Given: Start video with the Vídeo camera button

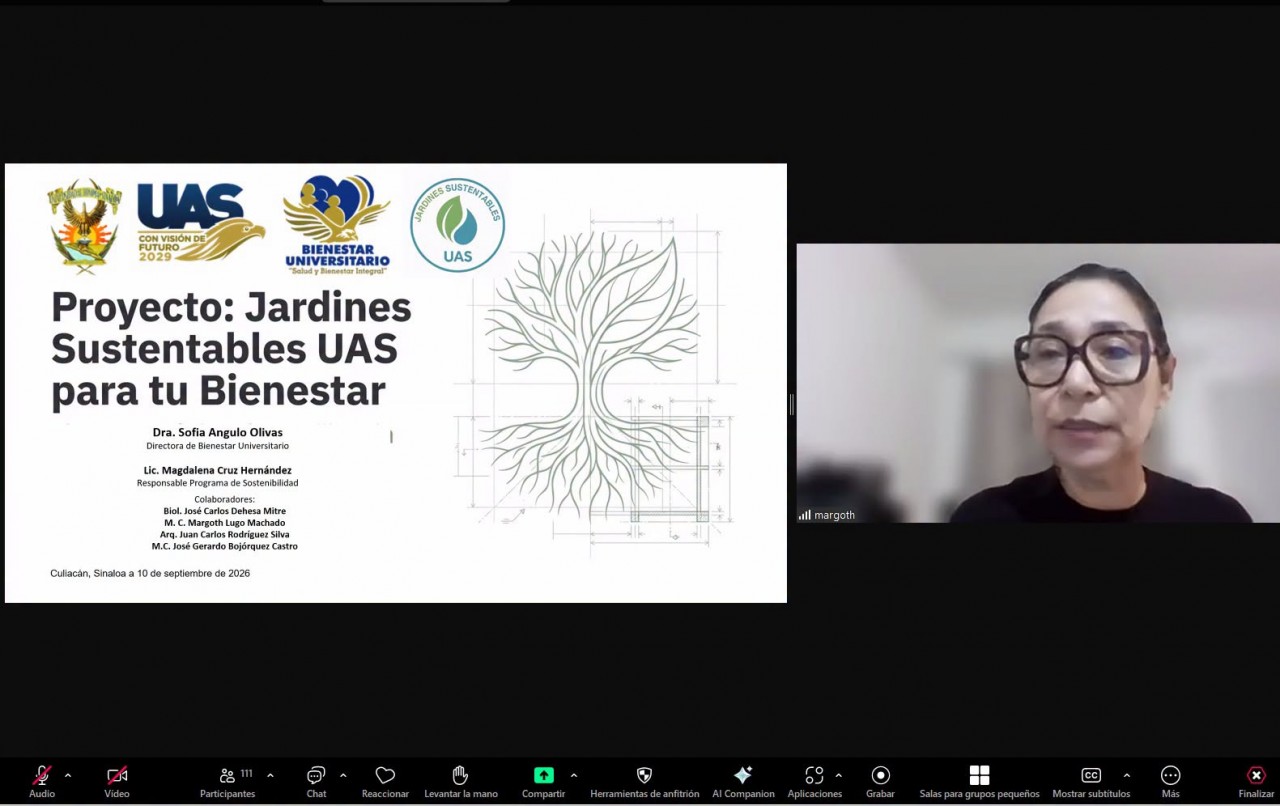Looking at the screenshot, I should [117, 781].
